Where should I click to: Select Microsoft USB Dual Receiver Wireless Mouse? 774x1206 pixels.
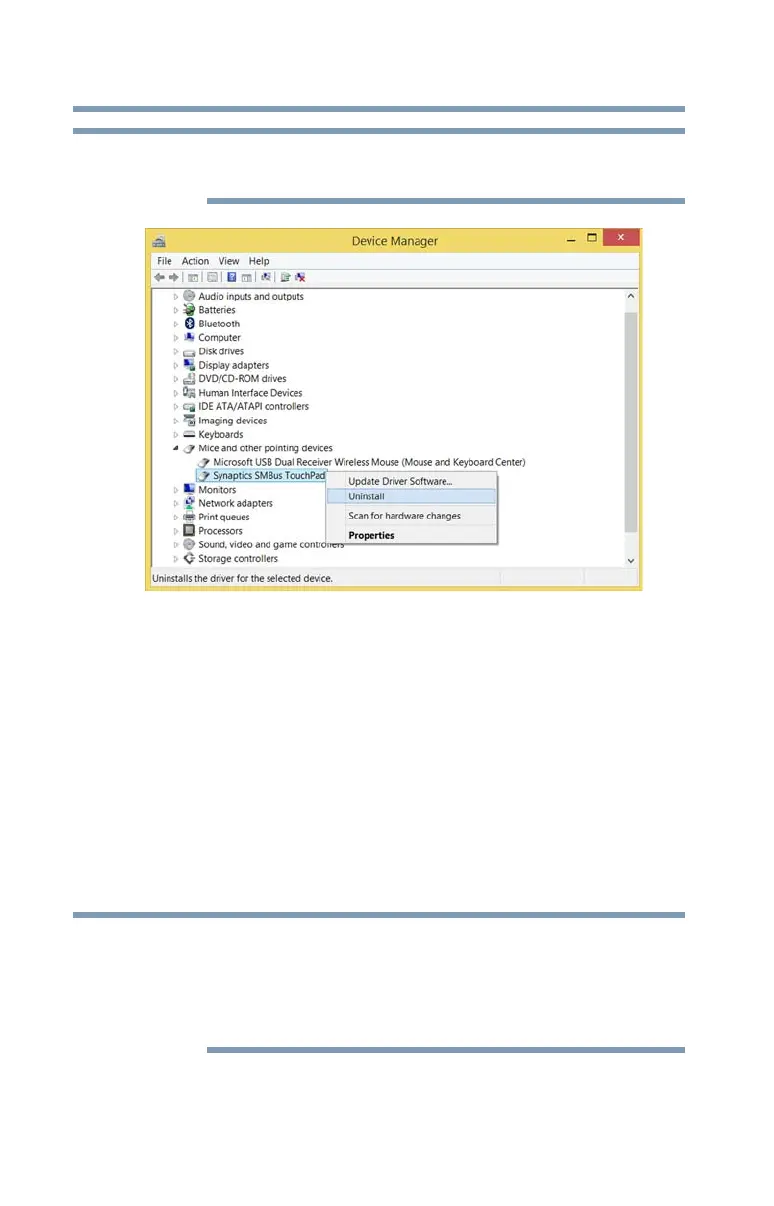point(369,462)
